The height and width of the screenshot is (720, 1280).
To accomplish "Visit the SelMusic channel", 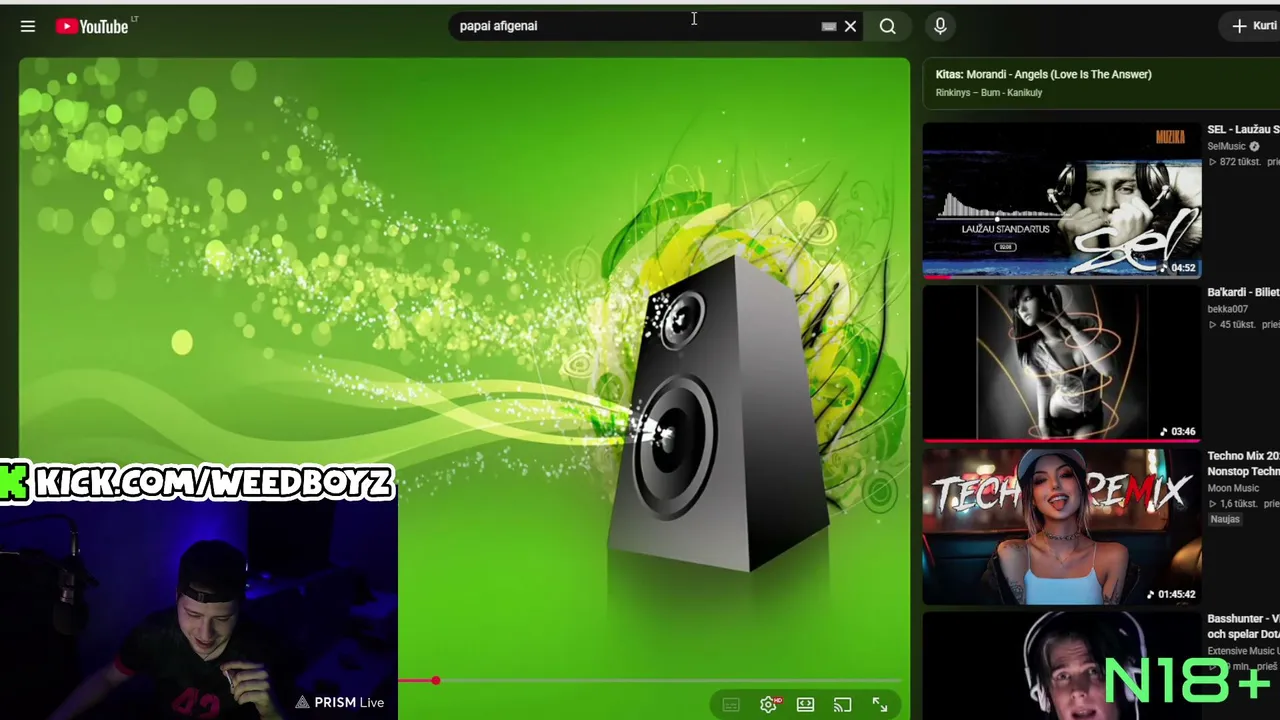I will 1226,146.
